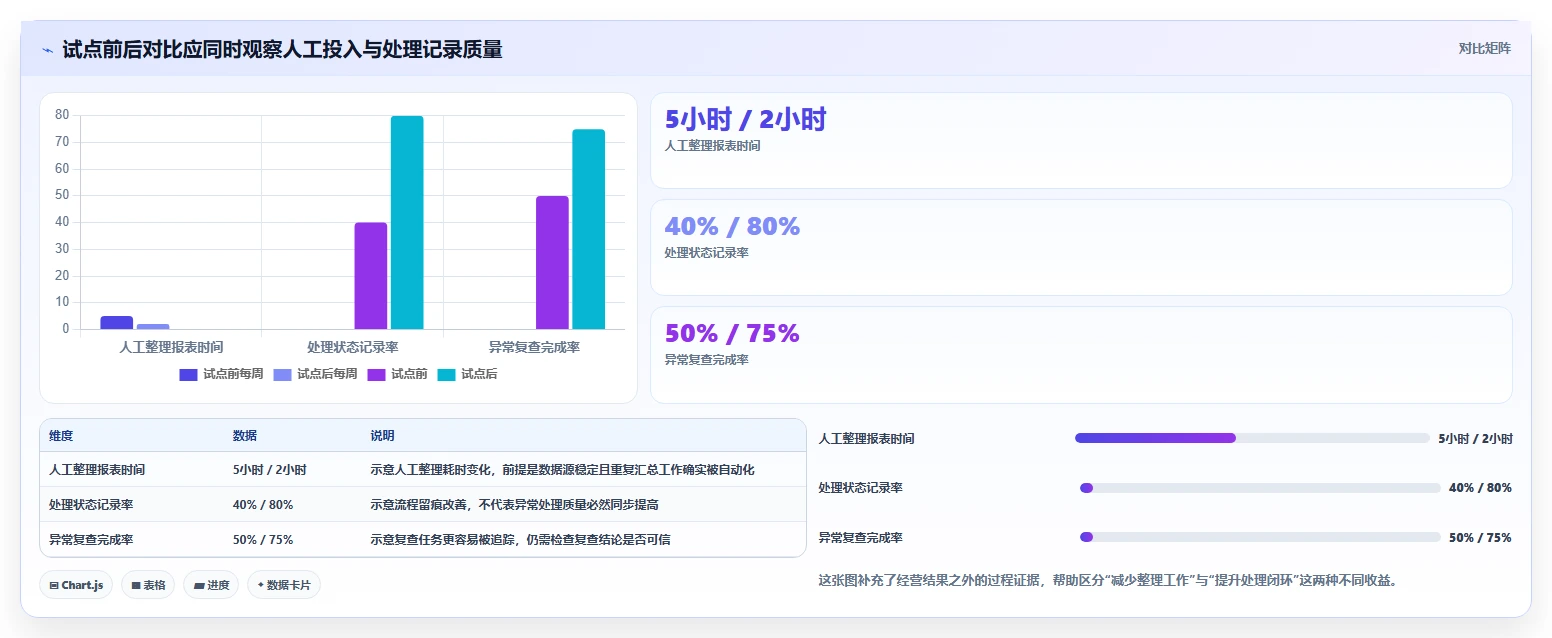This screenshot has height=638, width=1552.
Task: Click the card title 试点前后对比应同时观察人工投入与处理记录质量
Action: click(x=282, y=49)
